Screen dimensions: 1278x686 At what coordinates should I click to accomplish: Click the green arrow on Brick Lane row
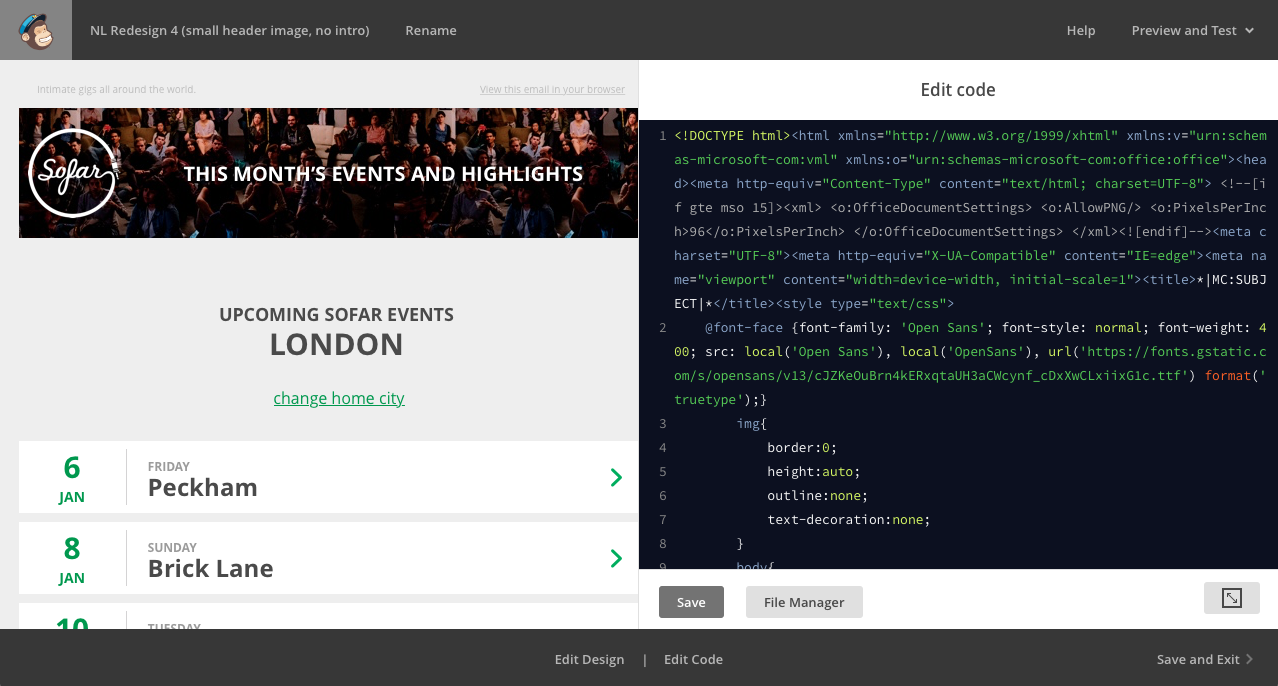[x=616, y=559]
